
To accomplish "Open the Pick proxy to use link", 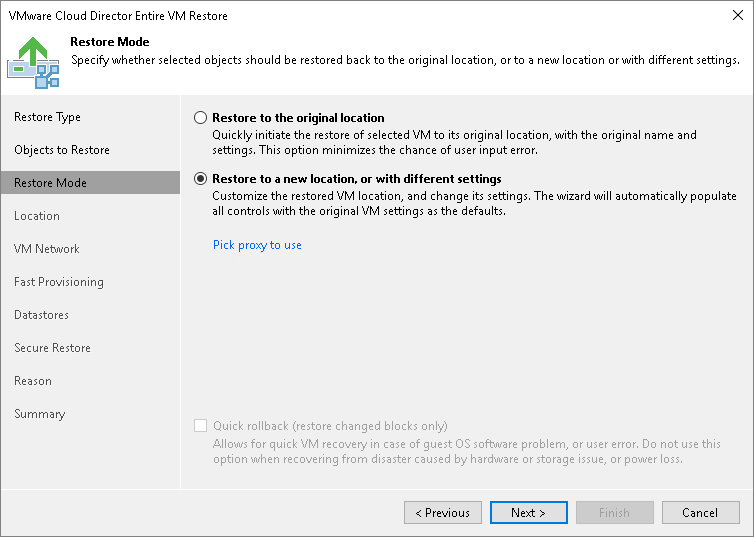I will click(257, 245).
